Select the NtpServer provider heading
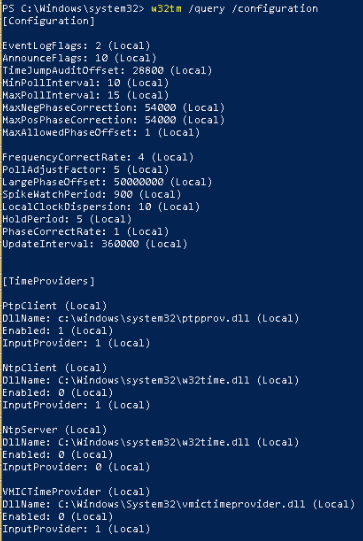Viewport: 363px width, 541px height. (x=55, y=430)
